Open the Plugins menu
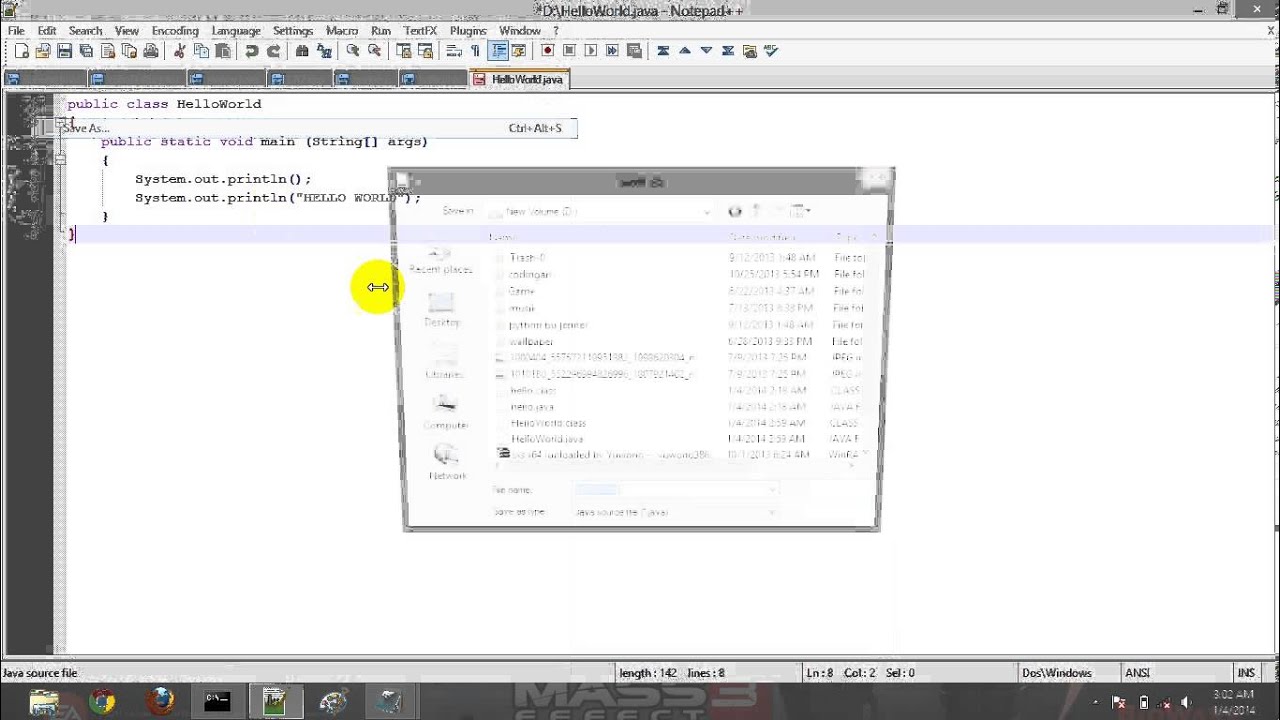The height and width of the screenshot is (720, 1280). pyautogui.click(x=468, y=31)
